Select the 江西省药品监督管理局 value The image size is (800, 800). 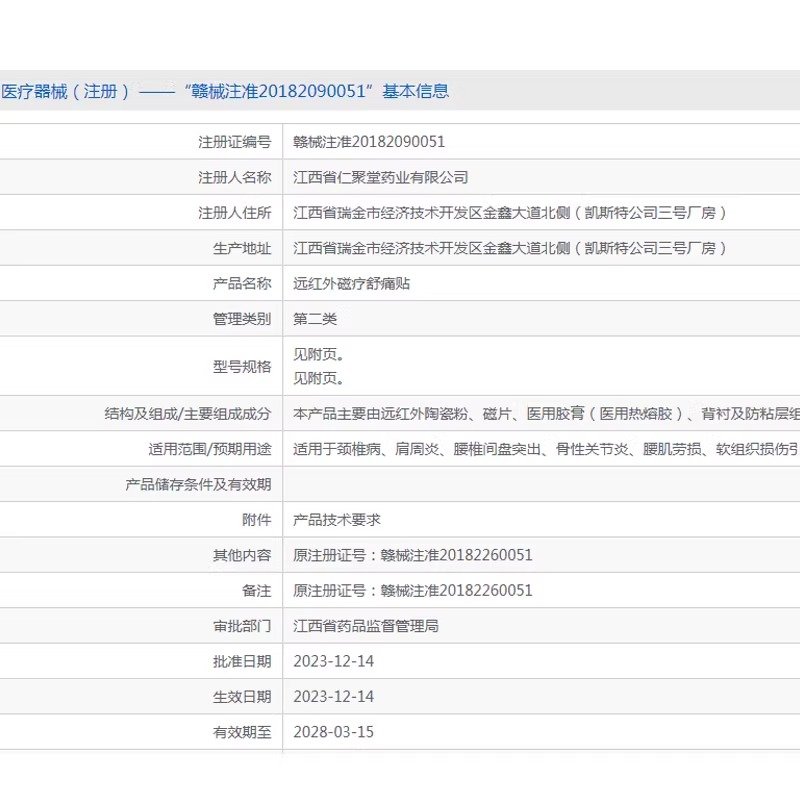[366, 626]
